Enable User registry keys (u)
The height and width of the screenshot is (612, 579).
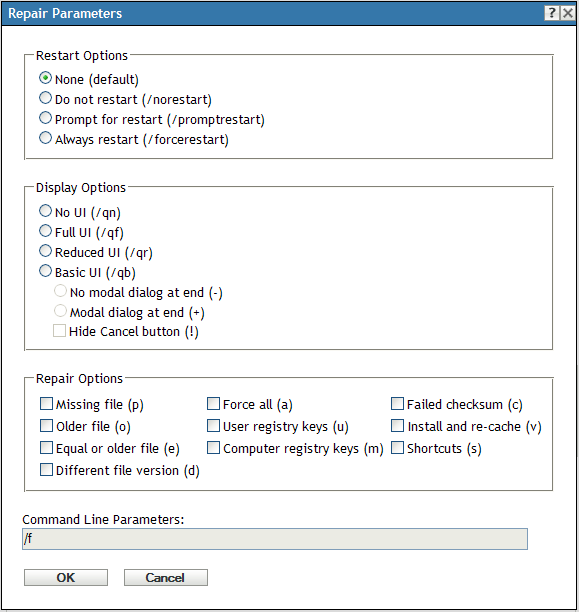pyautogui.click(x=213, y=425)
